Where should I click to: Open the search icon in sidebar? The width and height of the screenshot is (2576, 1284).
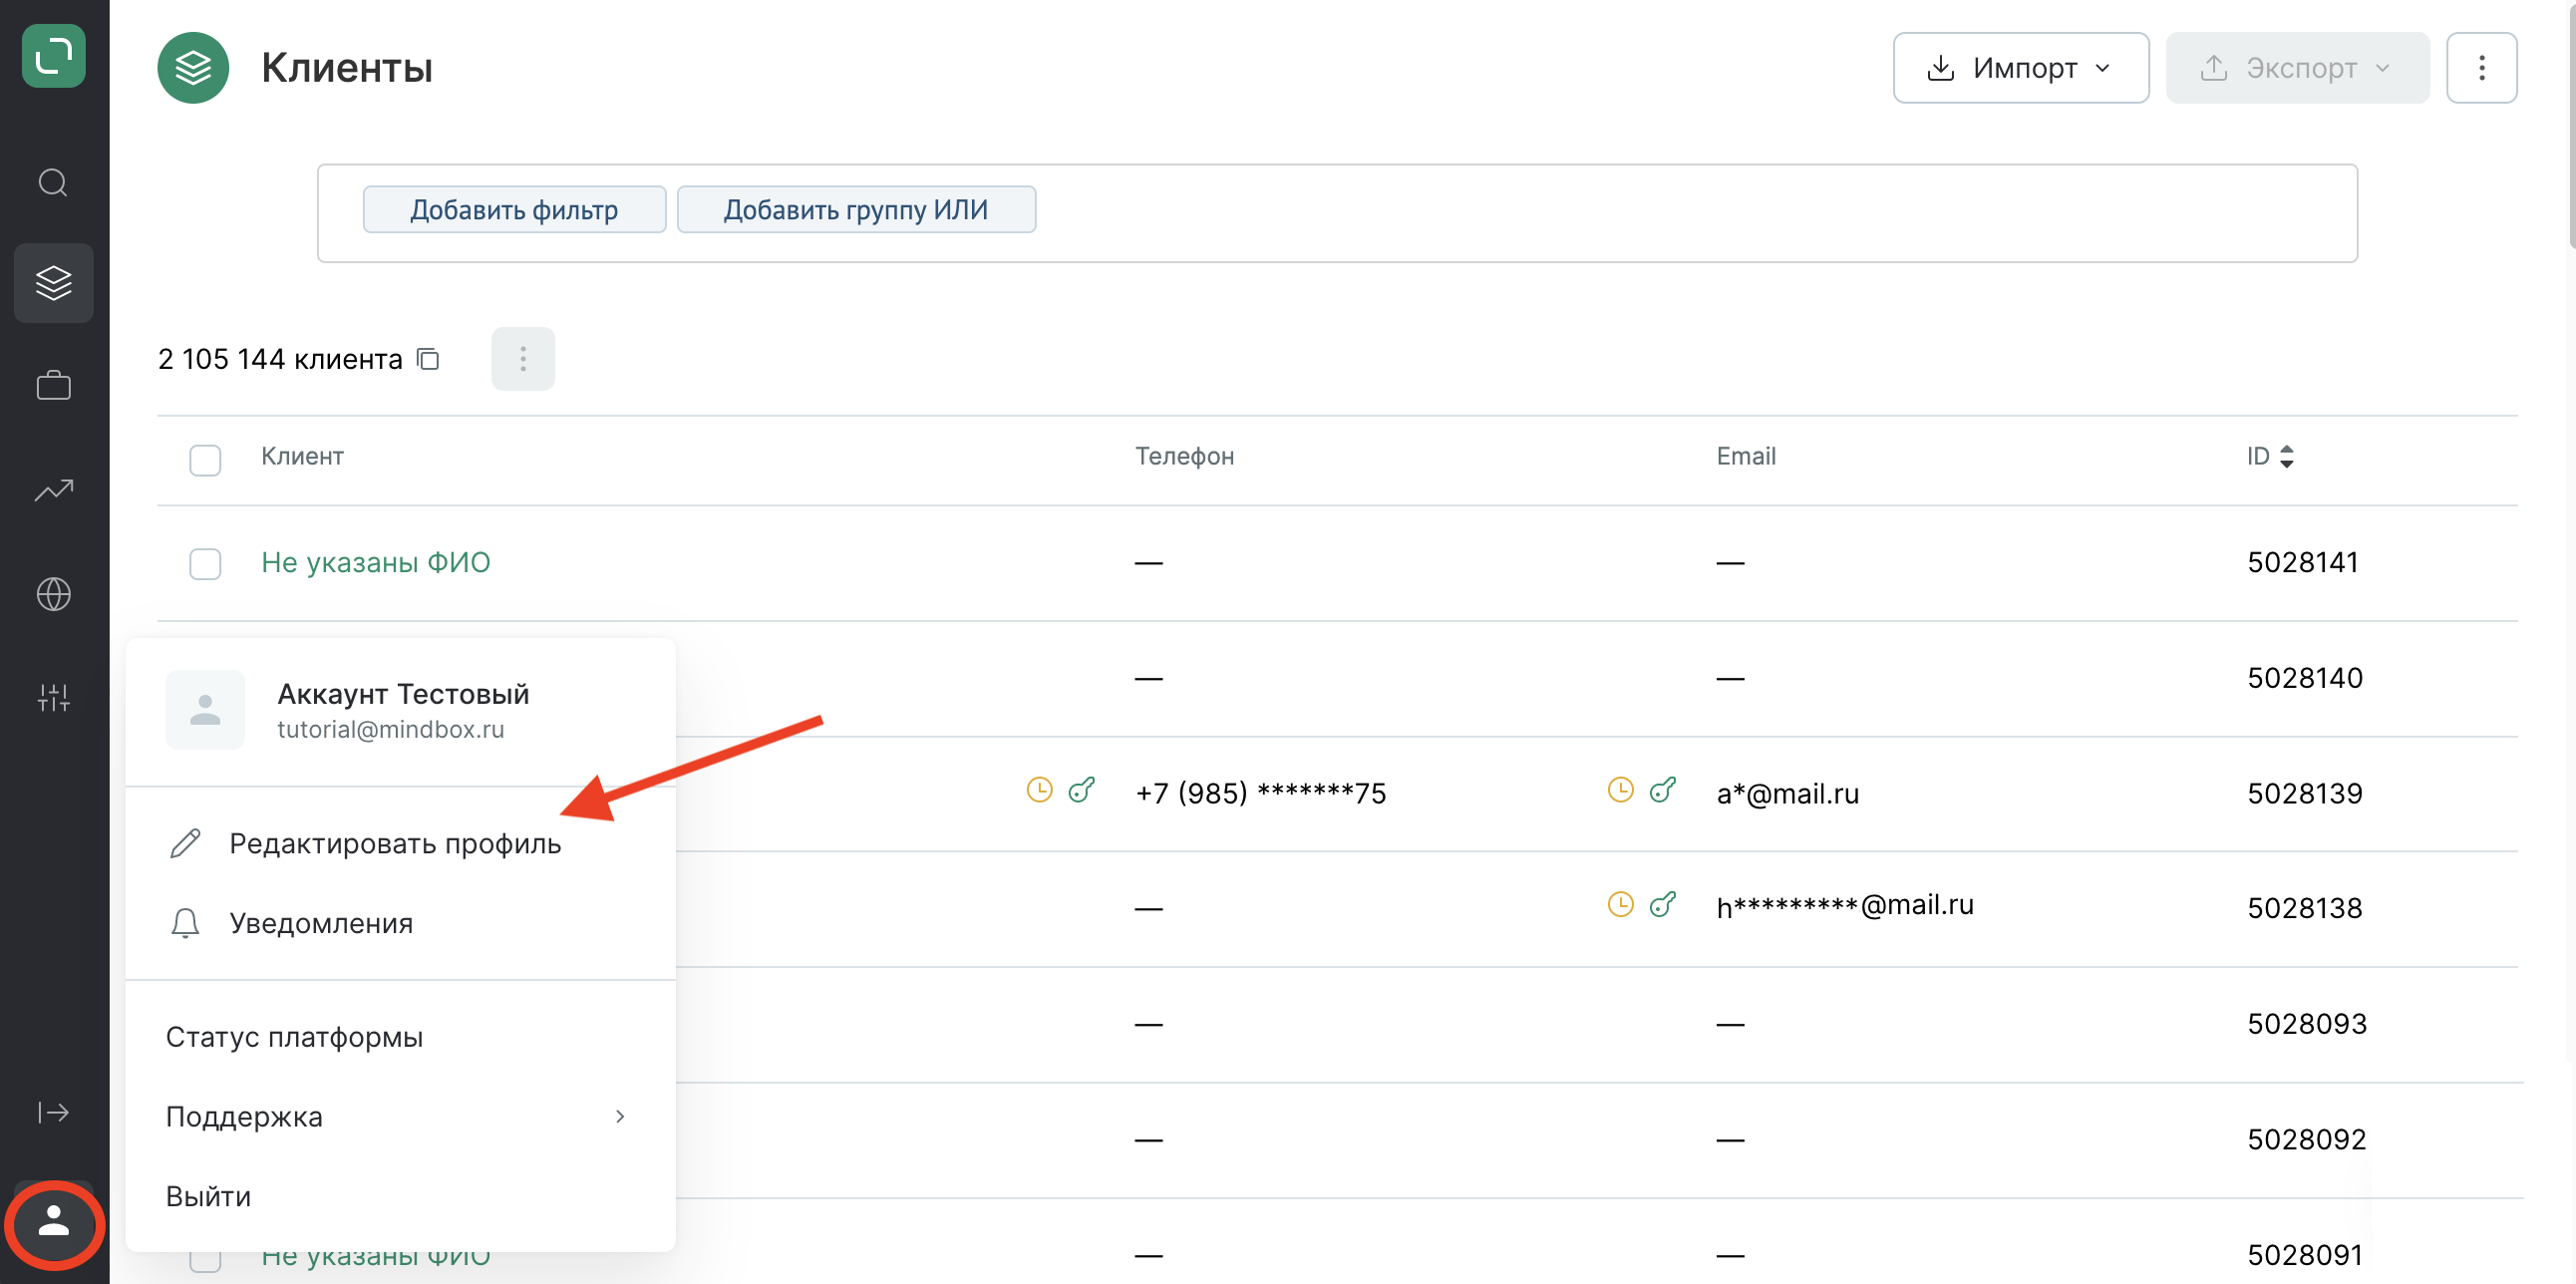click(54, 183)
